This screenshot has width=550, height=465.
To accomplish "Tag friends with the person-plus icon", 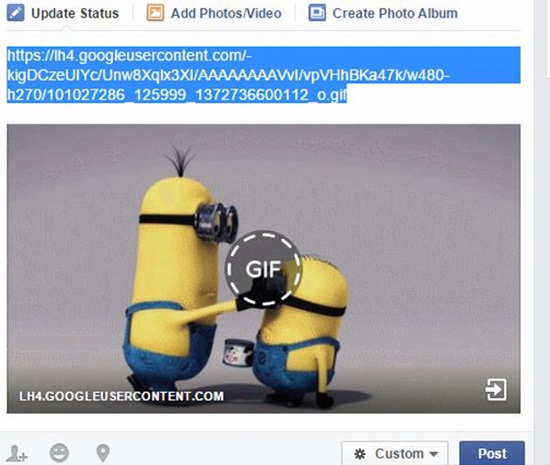I will (17, 453).
